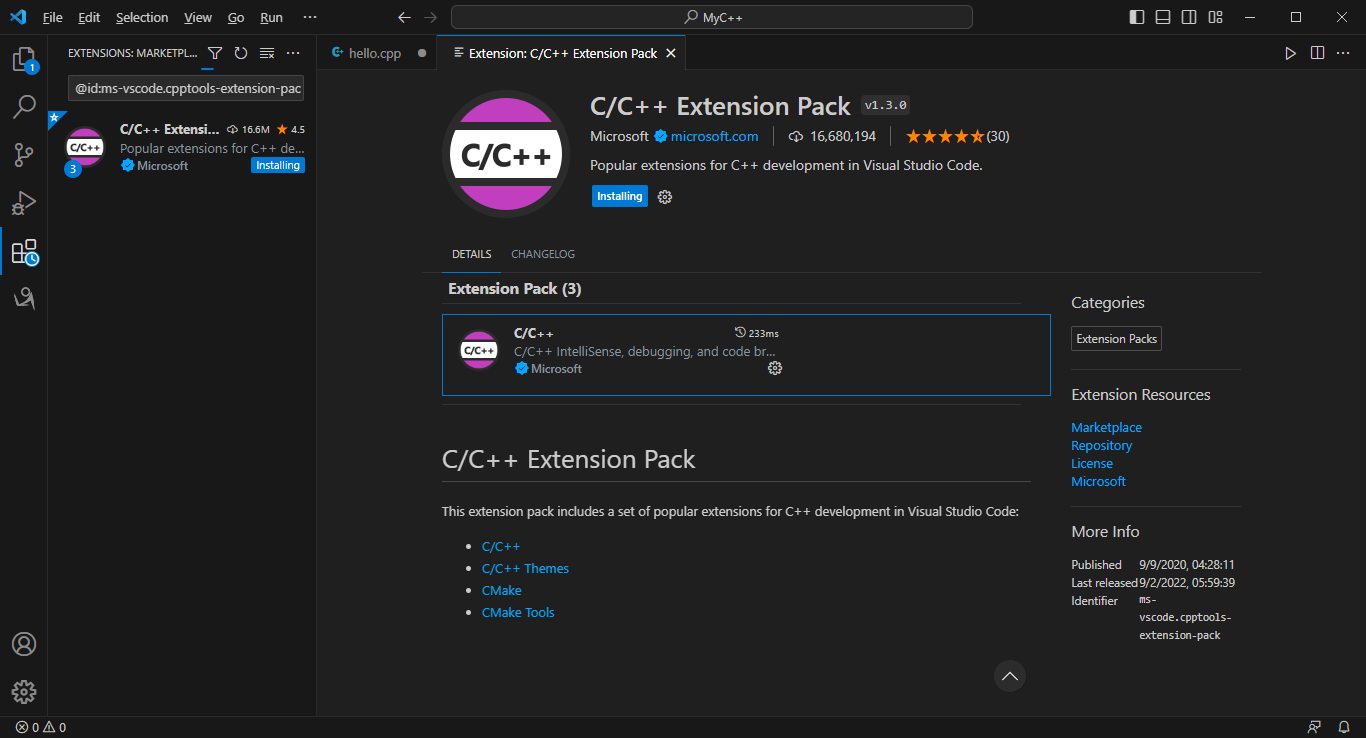
Task: Filter extensions with funnel icon
Action: click(x=214, y=53)
